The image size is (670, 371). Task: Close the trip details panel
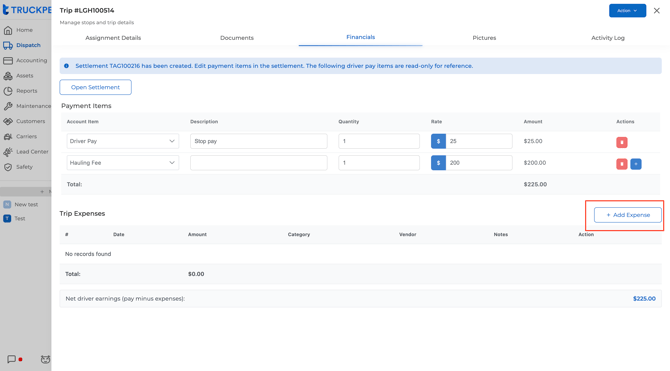click(x=657, y=10)
